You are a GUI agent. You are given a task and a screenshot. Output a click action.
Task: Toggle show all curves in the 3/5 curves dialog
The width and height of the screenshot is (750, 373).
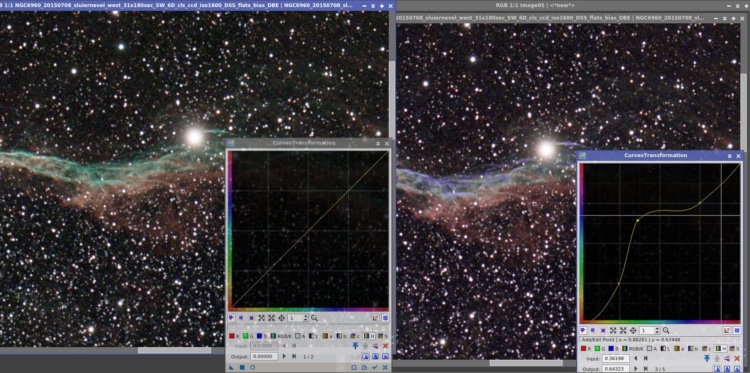tap(727, 330)
